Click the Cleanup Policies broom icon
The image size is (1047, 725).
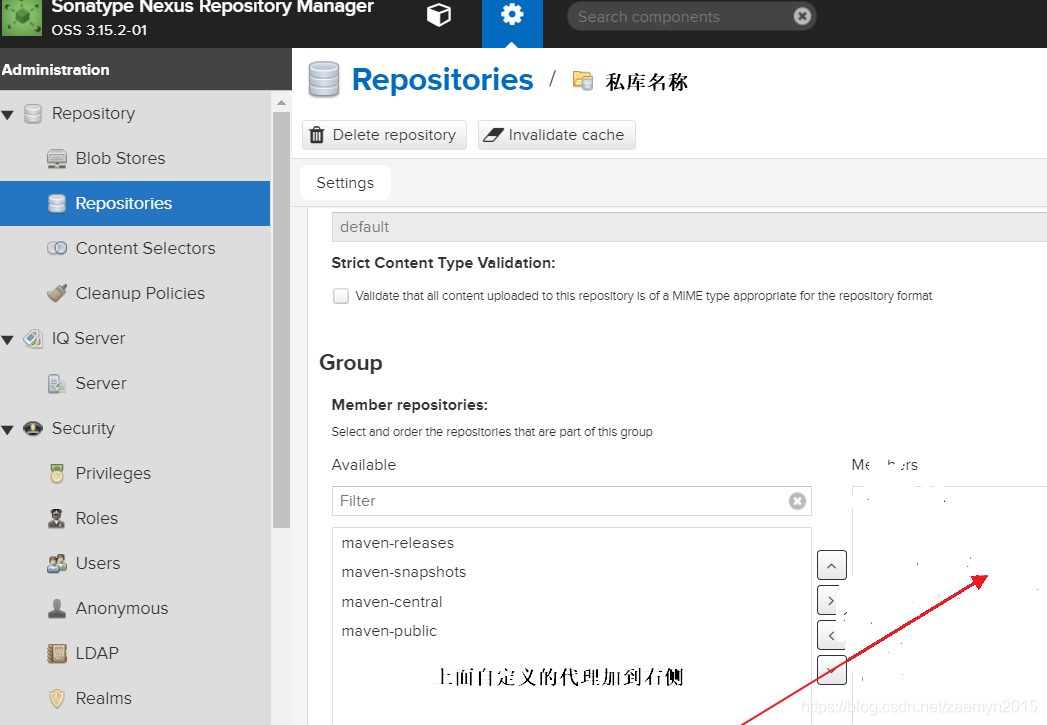[57, 293]
